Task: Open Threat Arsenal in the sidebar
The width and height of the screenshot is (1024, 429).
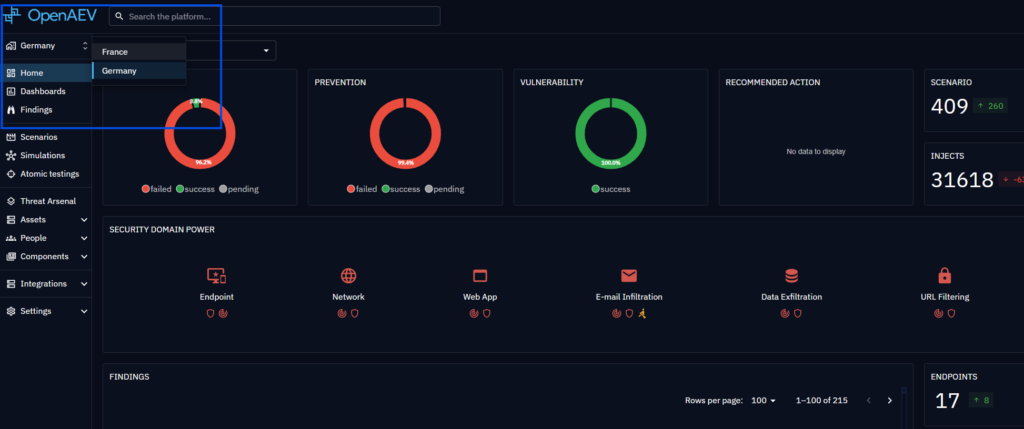Action: [46, 201]
